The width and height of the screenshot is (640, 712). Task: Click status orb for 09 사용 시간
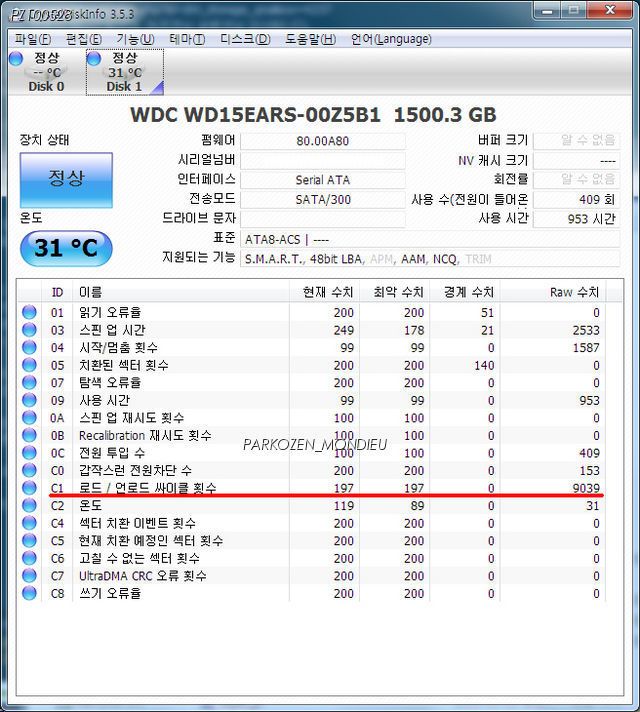29,400
